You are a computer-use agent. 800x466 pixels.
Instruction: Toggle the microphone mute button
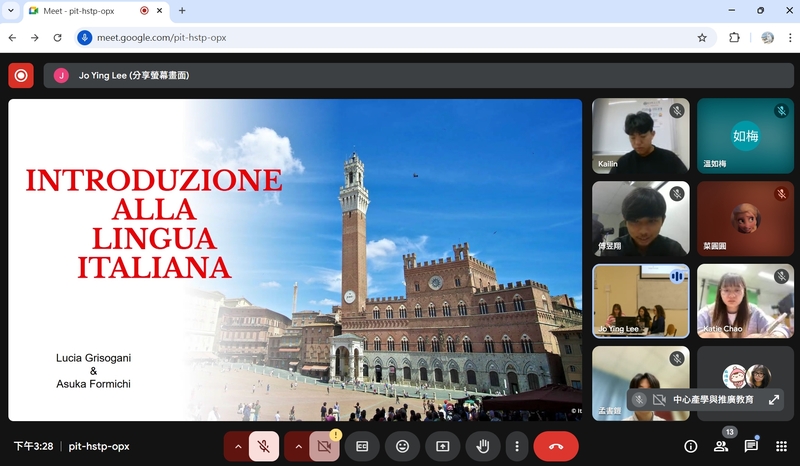click(264, 446)
